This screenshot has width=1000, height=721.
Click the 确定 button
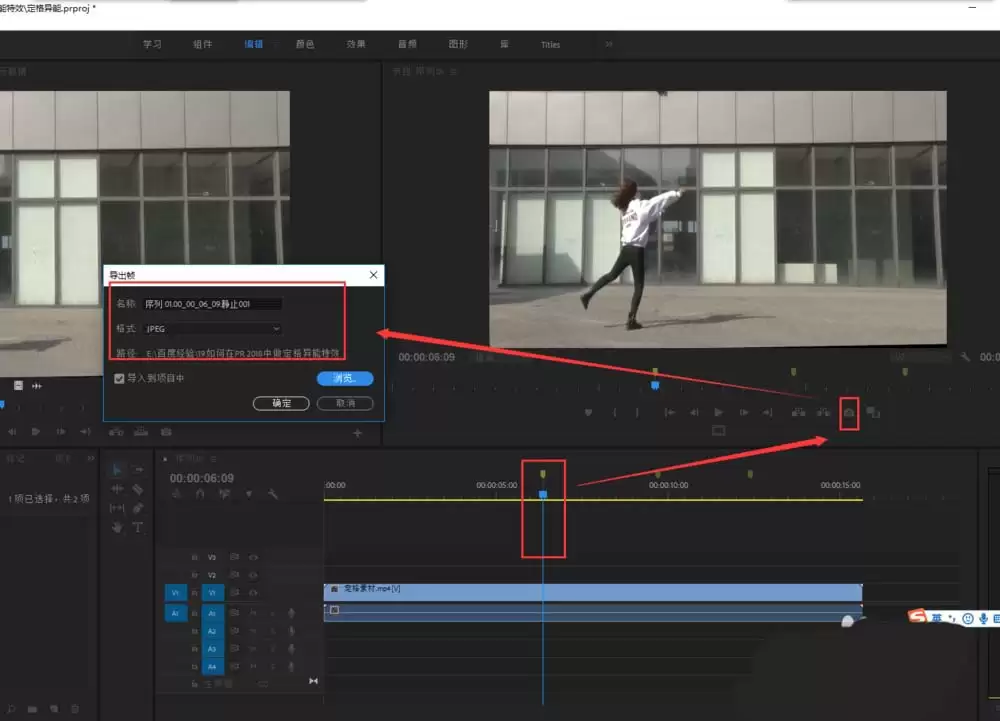[282, 403]
